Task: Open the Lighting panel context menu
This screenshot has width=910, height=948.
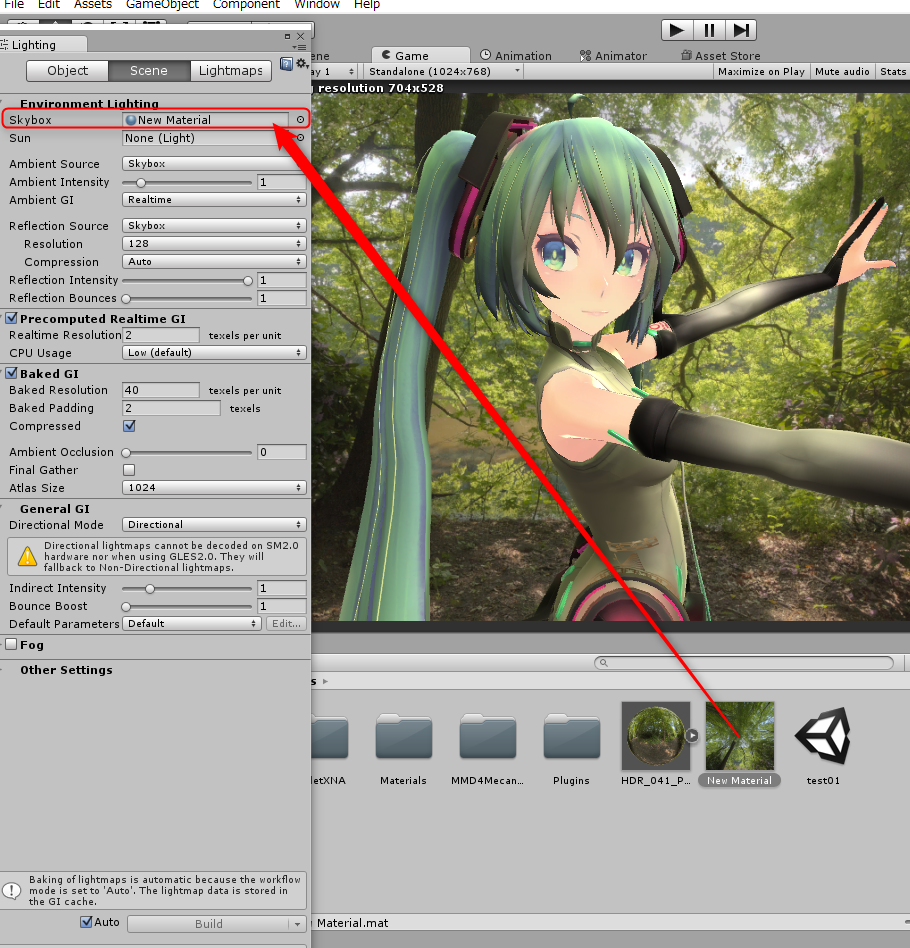Action: point(299,47)
